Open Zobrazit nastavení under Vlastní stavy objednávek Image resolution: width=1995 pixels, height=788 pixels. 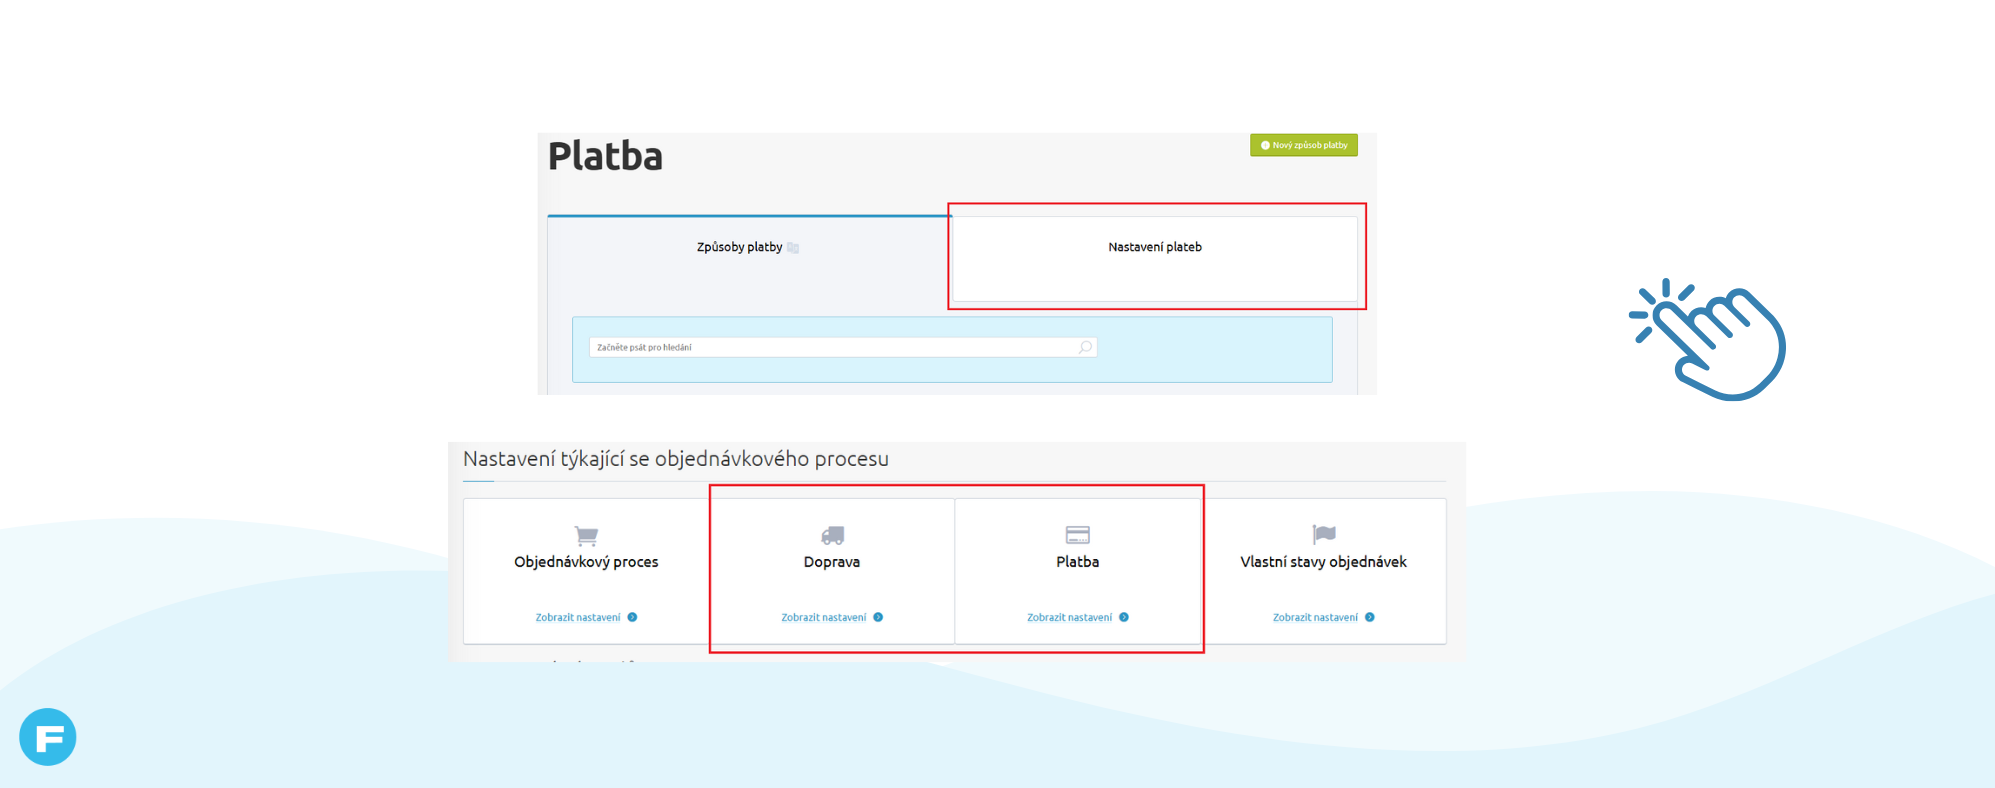(x=1315, y=617)
